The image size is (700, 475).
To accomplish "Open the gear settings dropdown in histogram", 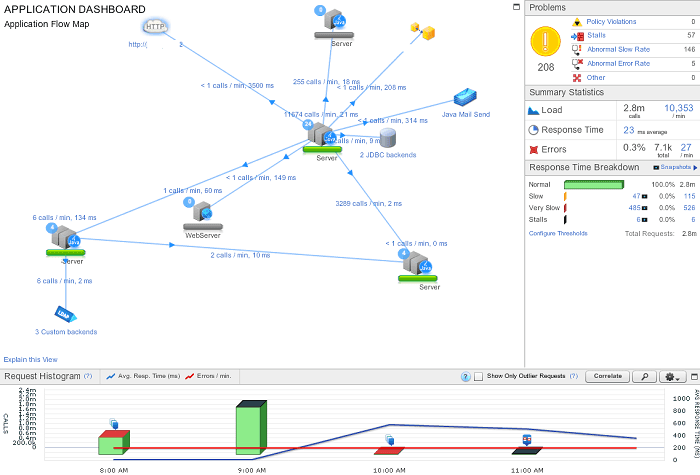I will (672, 377).
